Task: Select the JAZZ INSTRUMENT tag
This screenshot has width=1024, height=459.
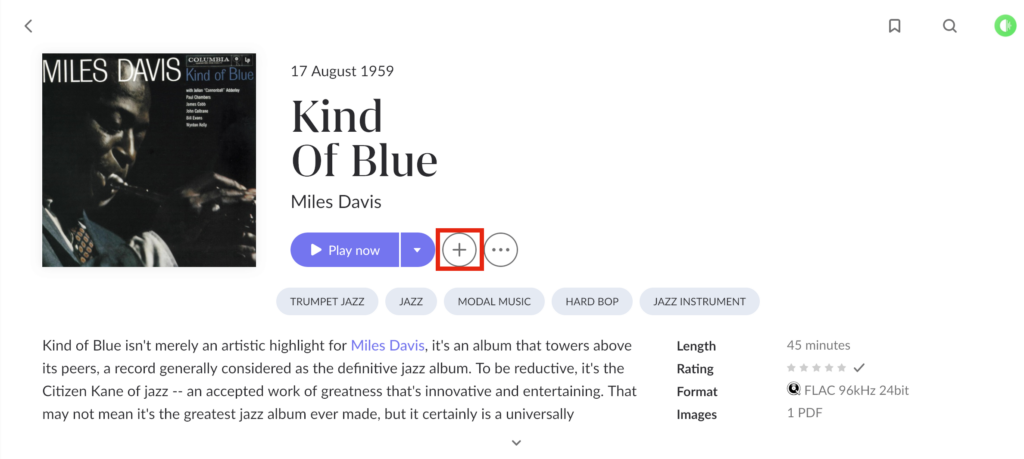Action: [699, 302]
